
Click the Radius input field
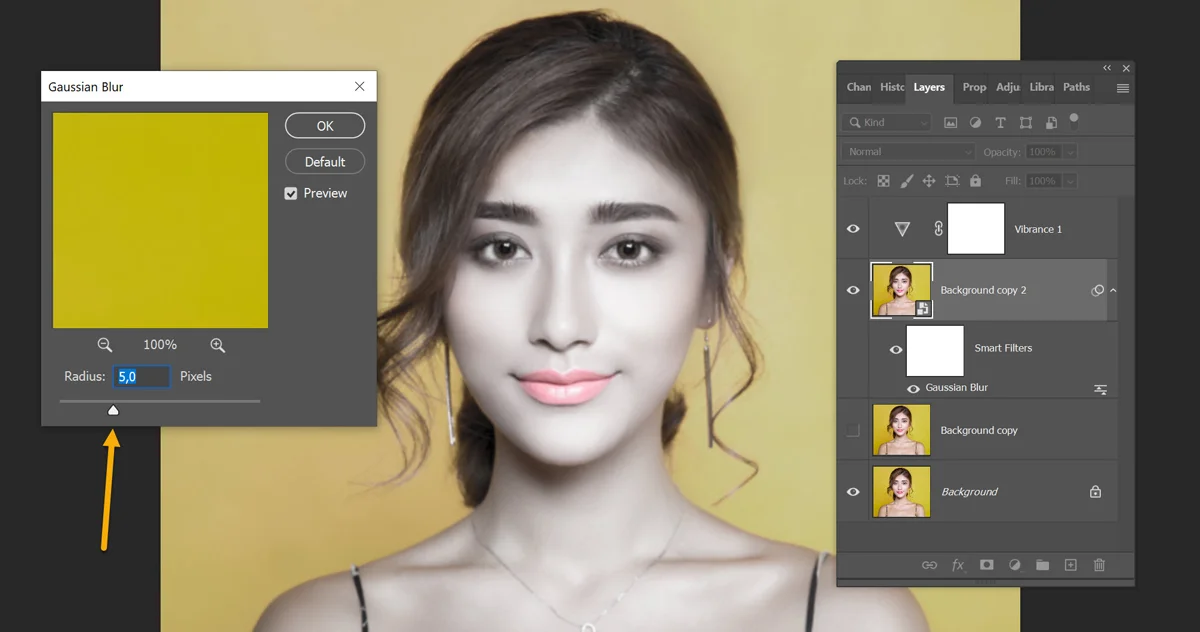(141, 377)
